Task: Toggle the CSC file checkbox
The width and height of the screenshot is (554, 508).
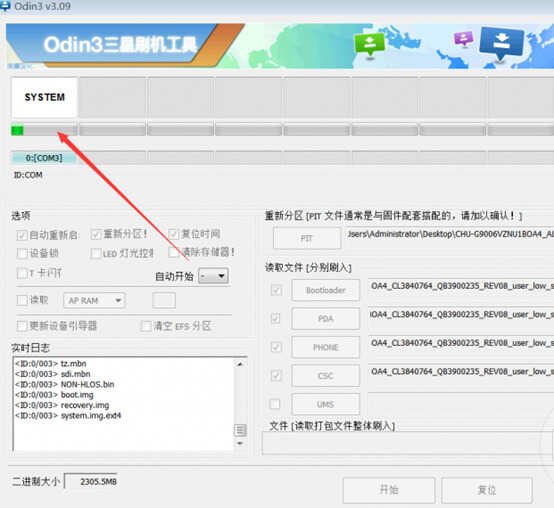Action: pos(276,376)
